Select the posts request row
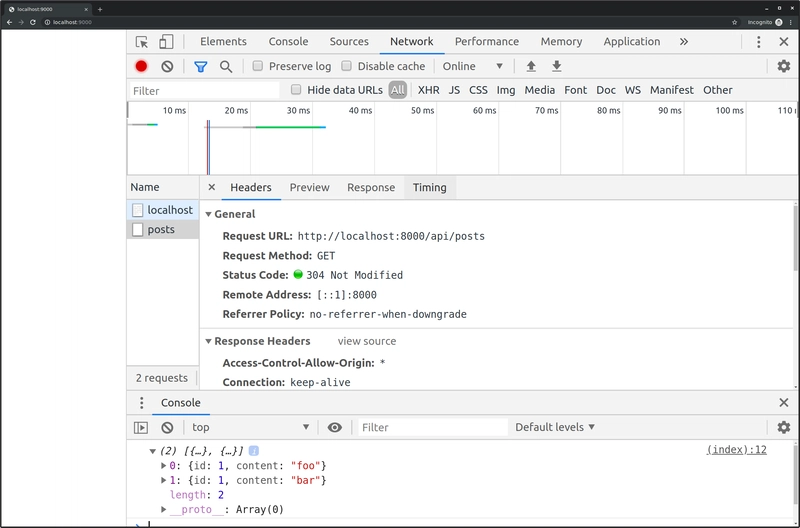Viewport: 800px width, 528px height. 163,229
